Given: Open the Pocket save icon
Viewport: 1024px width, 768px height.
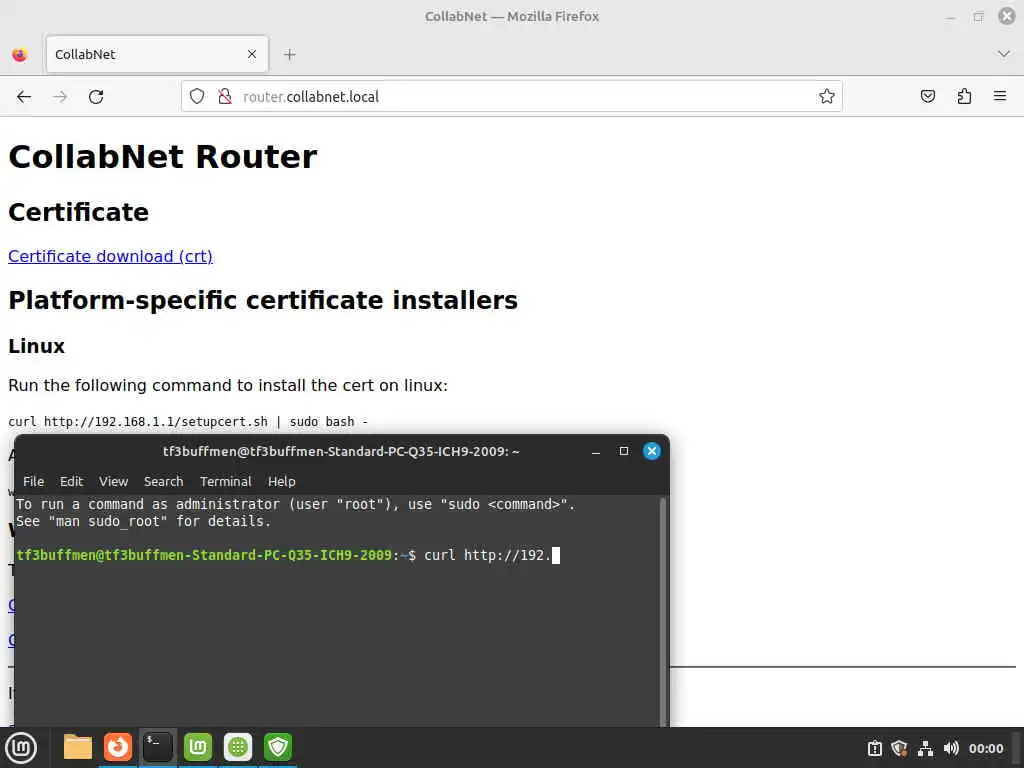Looking at the screenshot, I should (927, 97).
